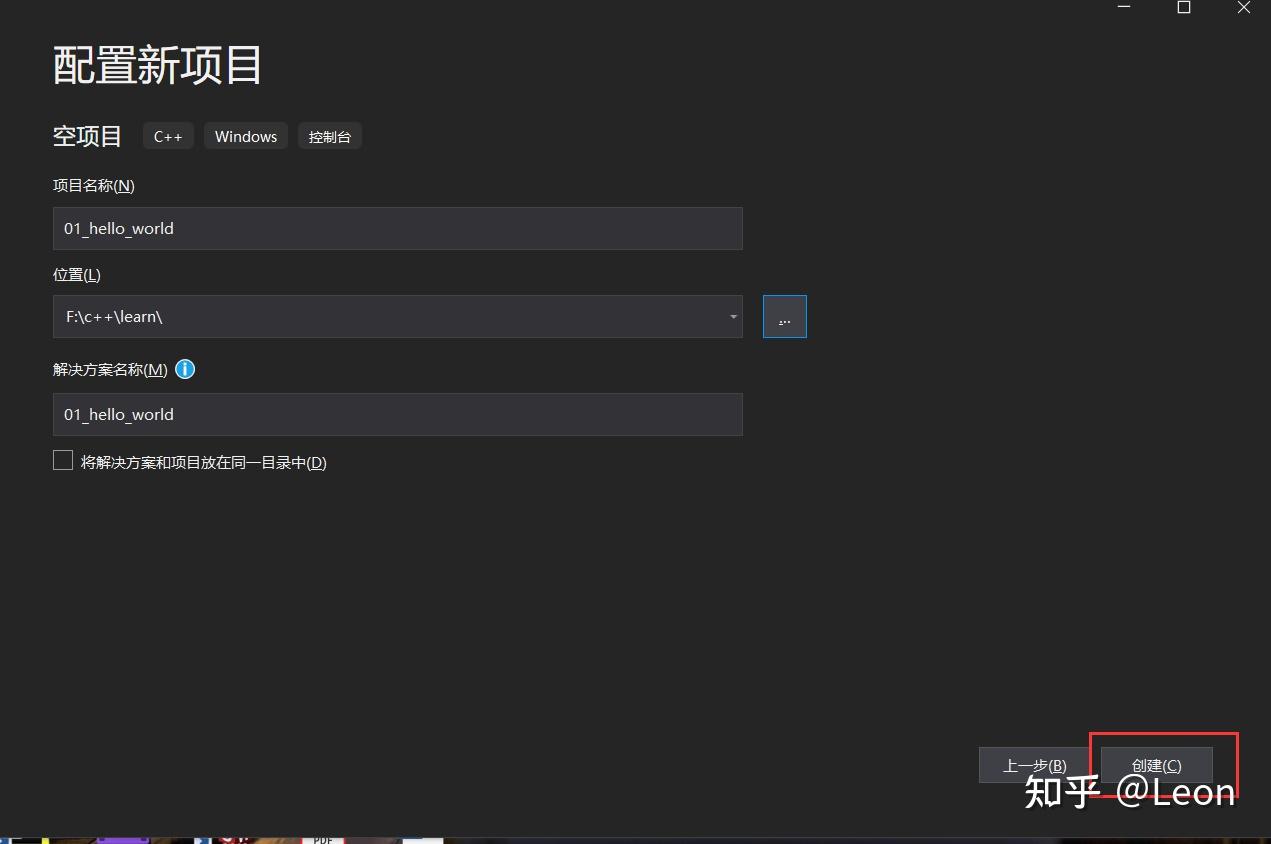
Task: Click the solution name input field
Action: coord(397,414)
